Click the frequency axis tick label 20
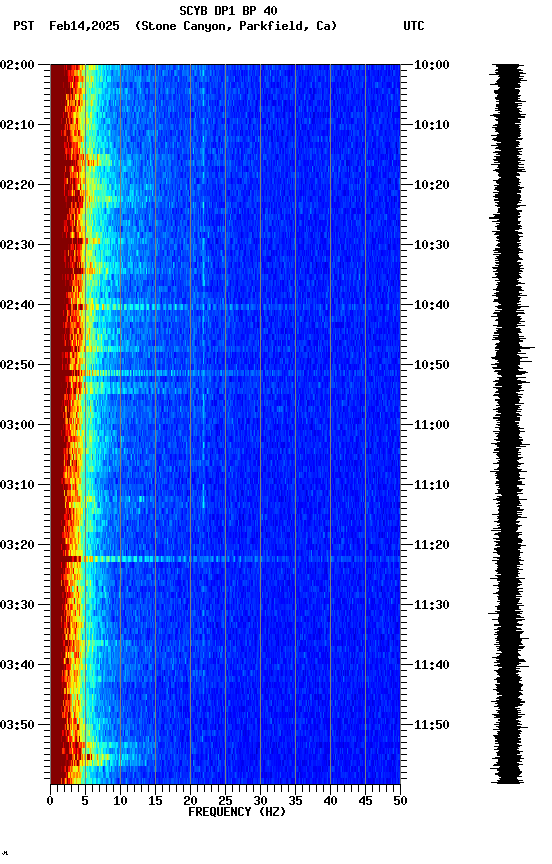This screenshot has height=864, width=552. 190,801
